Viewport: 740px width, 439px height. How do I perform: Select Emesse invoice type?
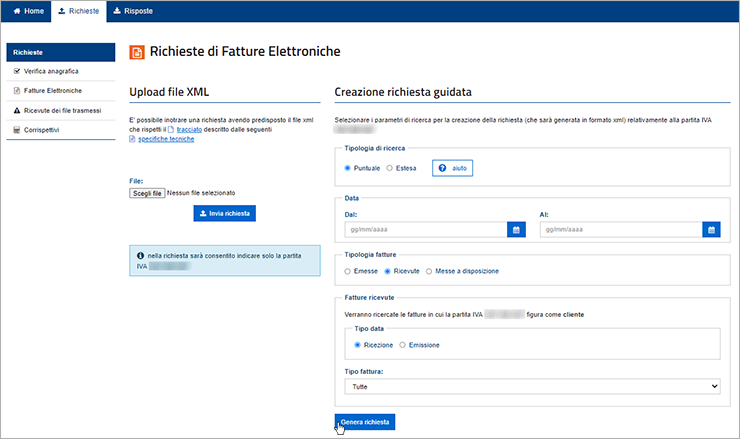(x=347, y=271)
